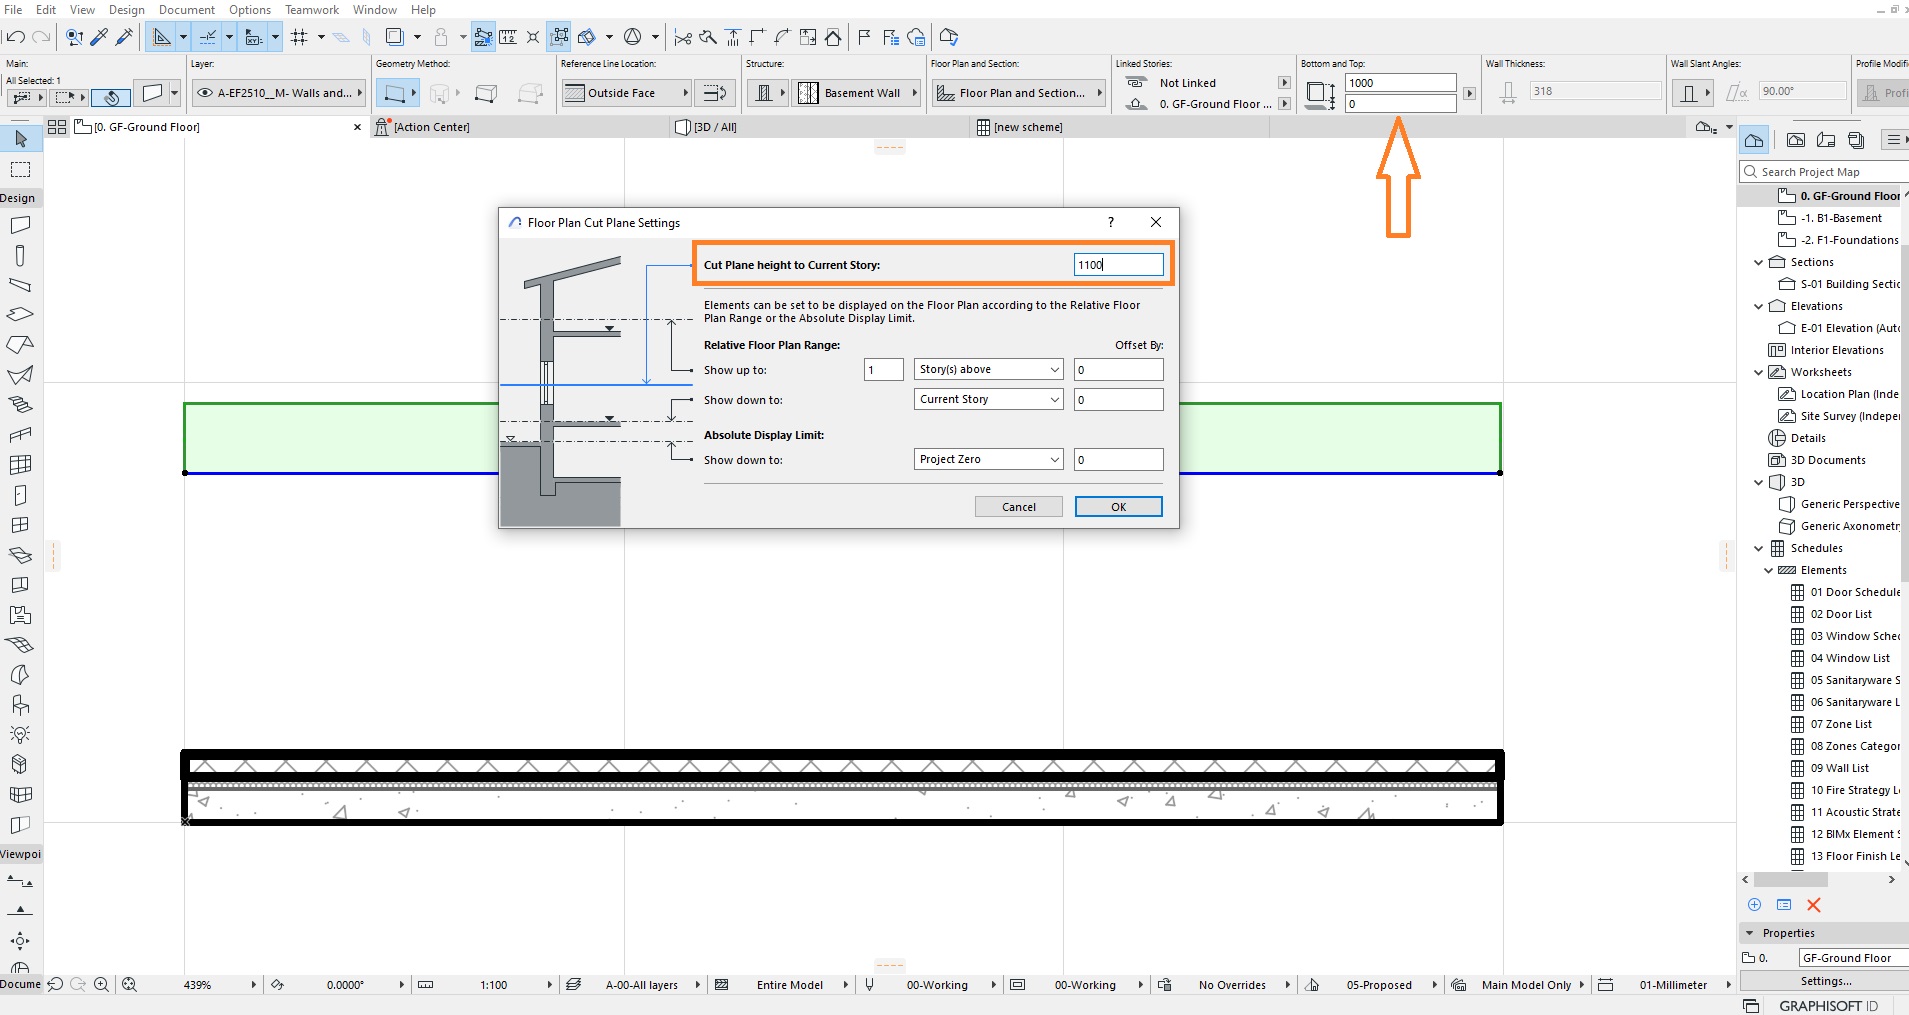1909x1015 pixels.
Task: Click the Search Project Map field
Action: [x=1823, y=172]
